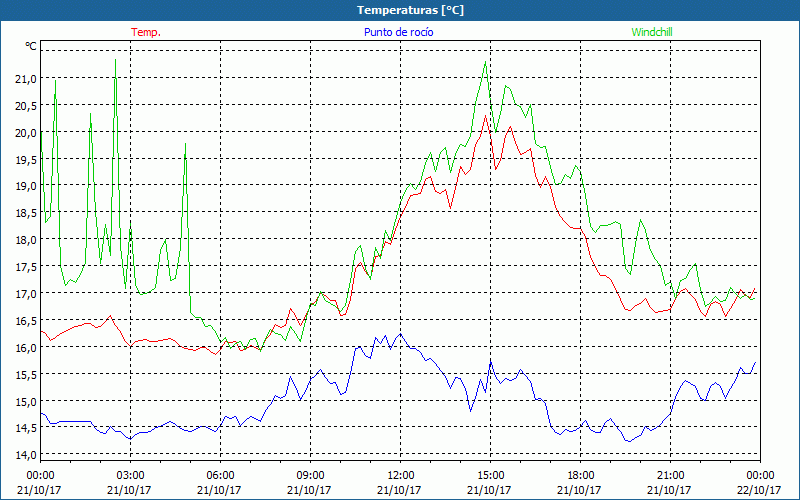Click the 18:00 time axis label

(581, 475)
